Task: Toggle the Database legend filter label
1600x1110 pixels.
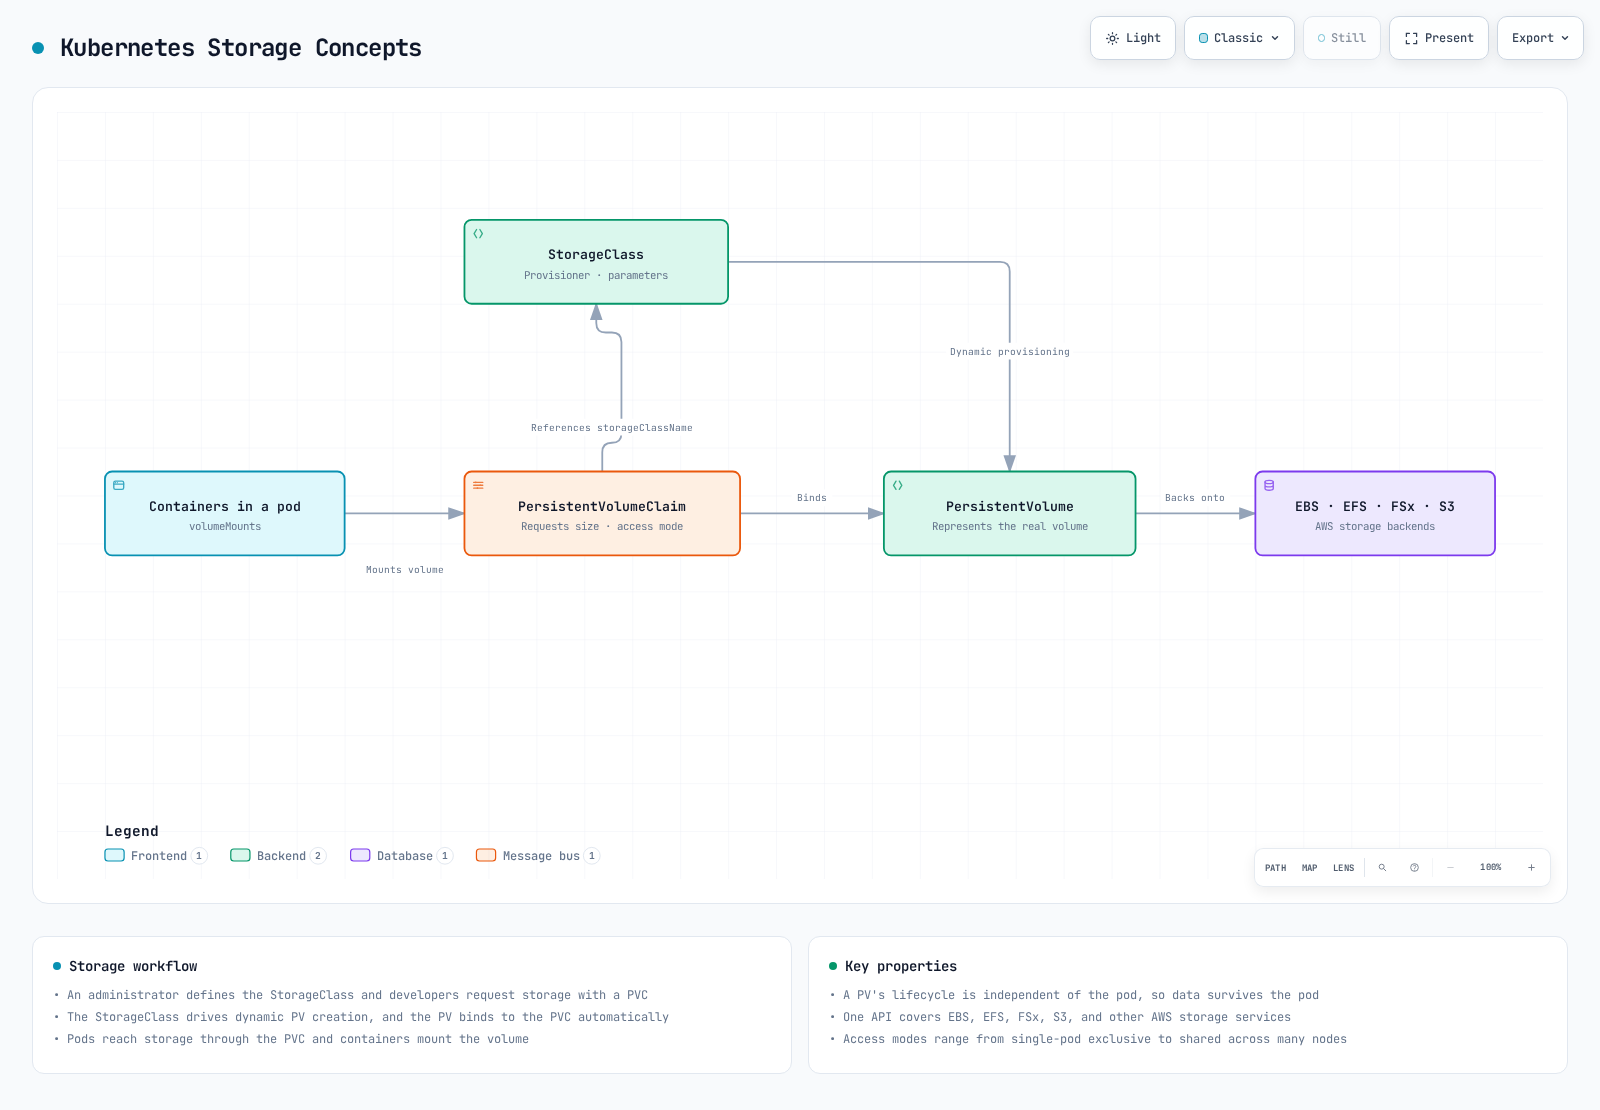Action: coord(405,856)
